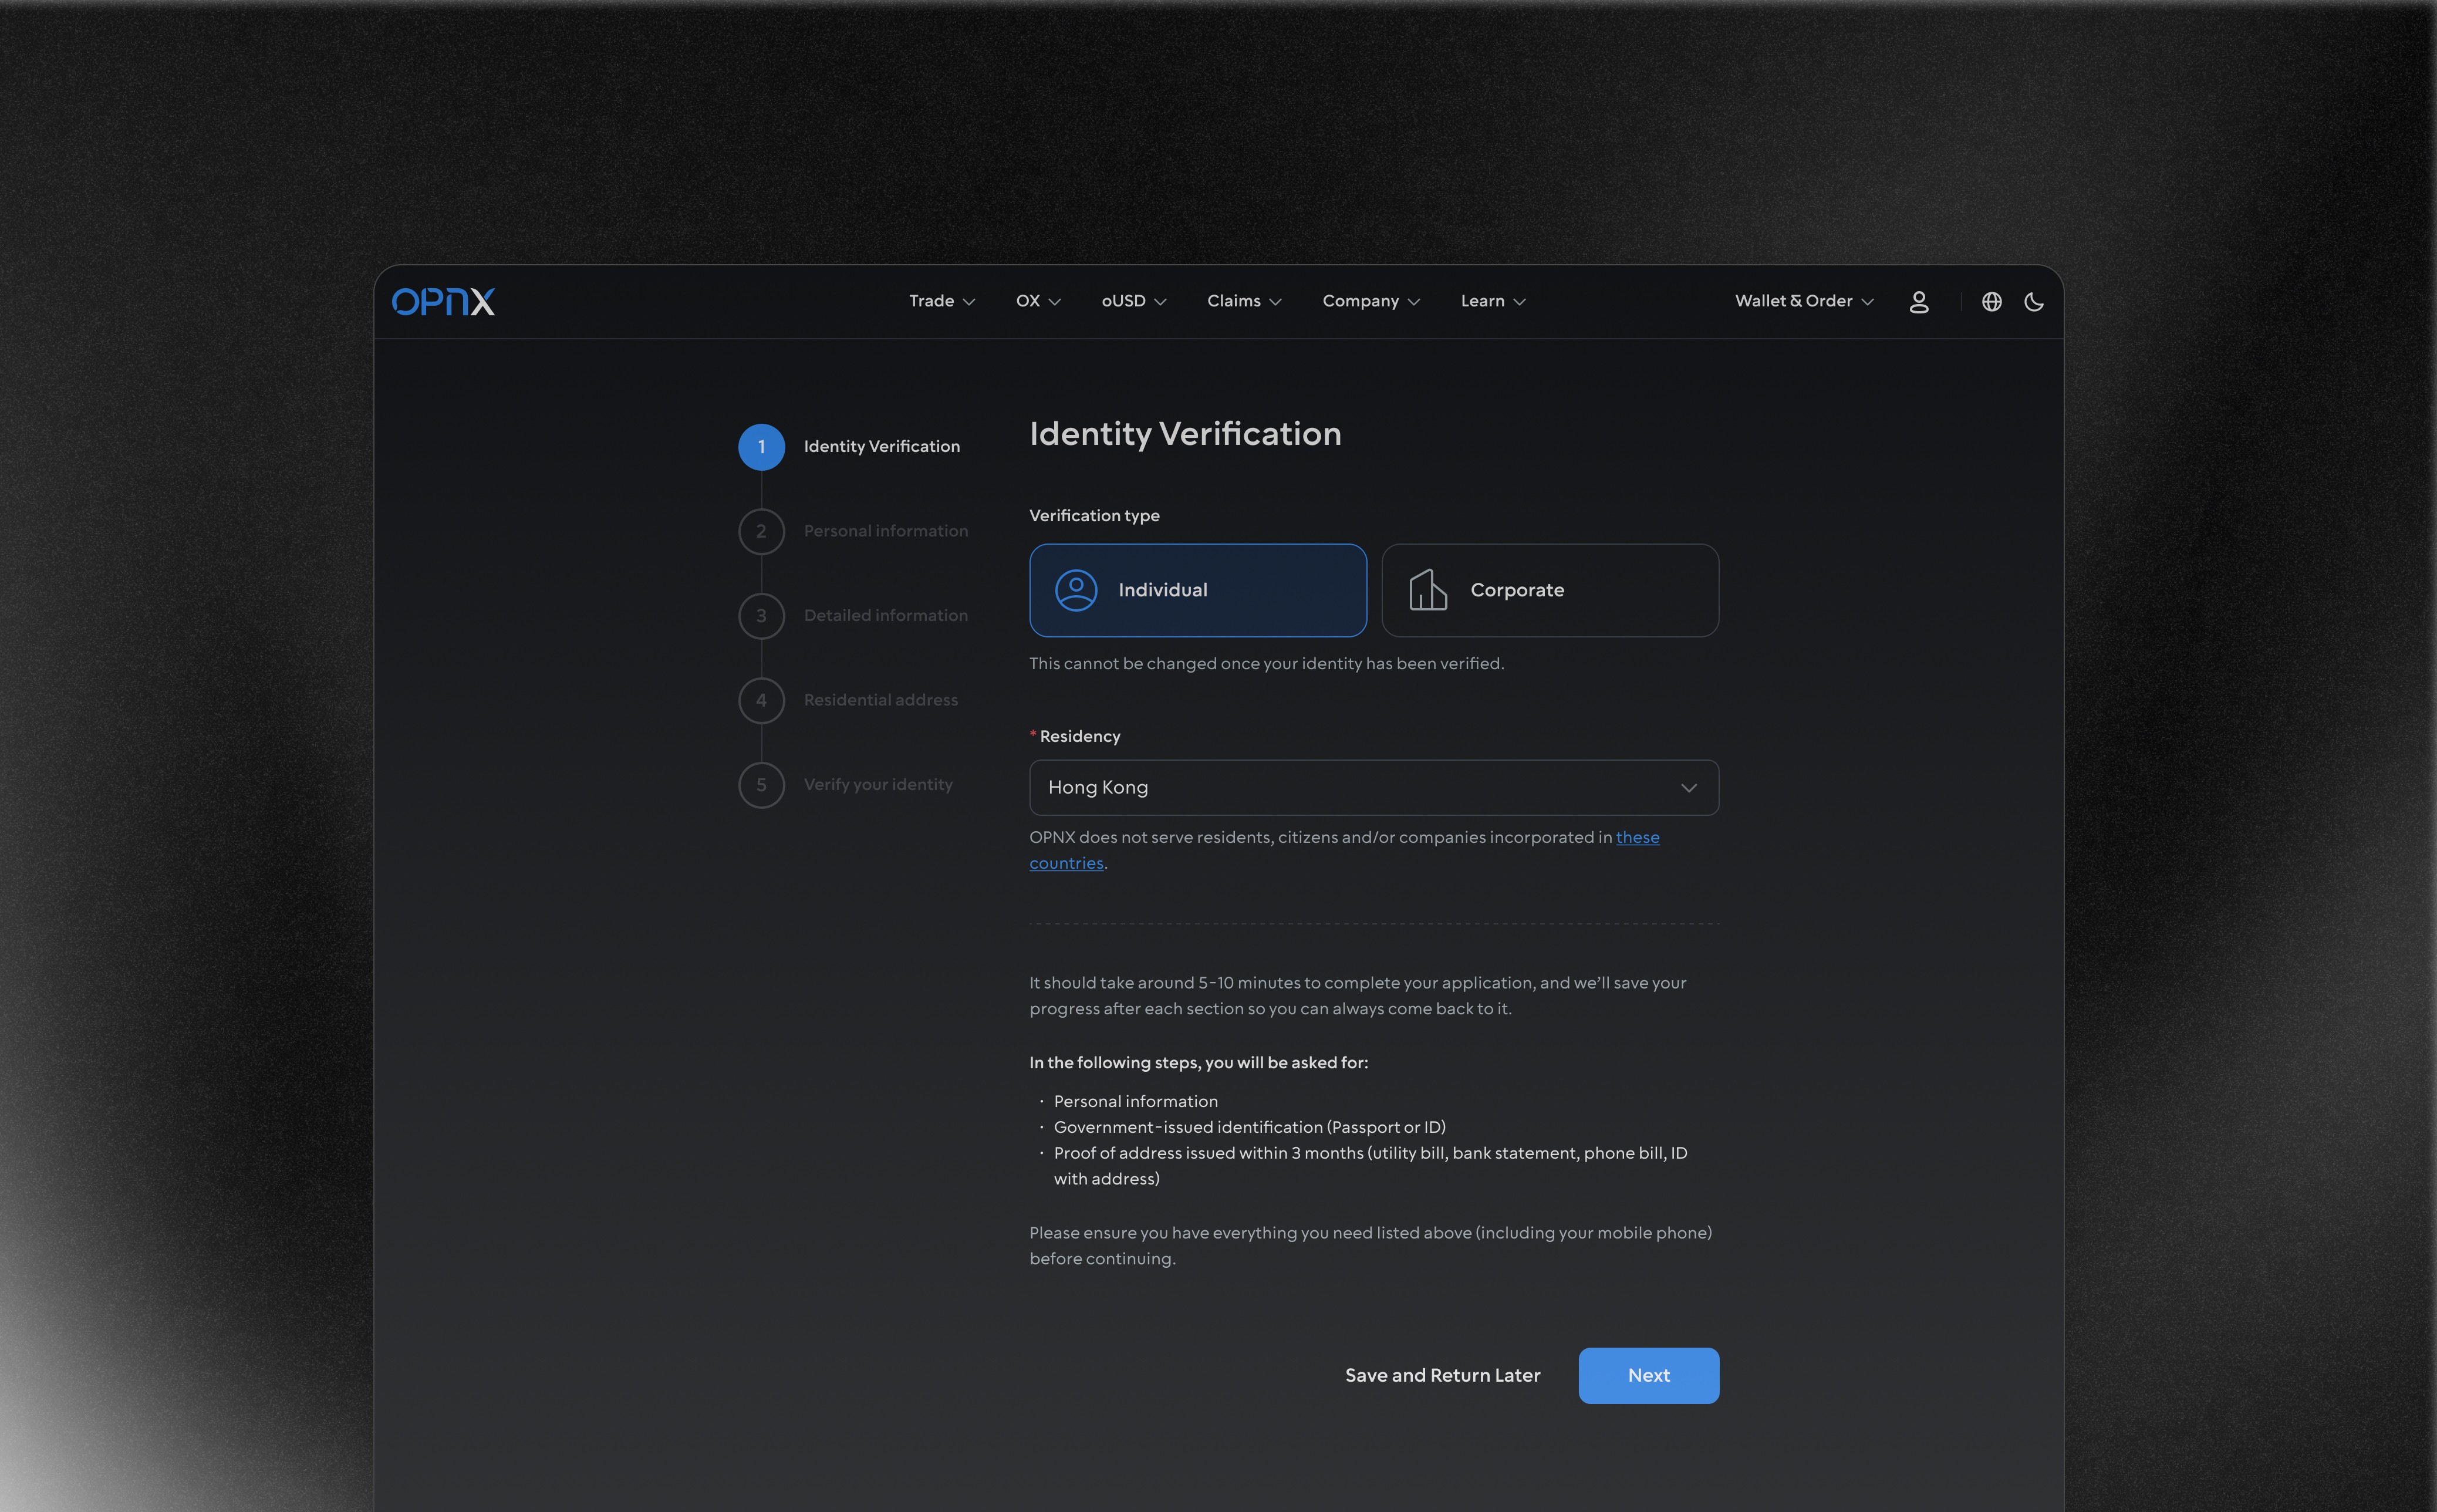Screen dimensions: 2437x1512
Task: Expand the Trade menu
Action: [x=941, y=301]
